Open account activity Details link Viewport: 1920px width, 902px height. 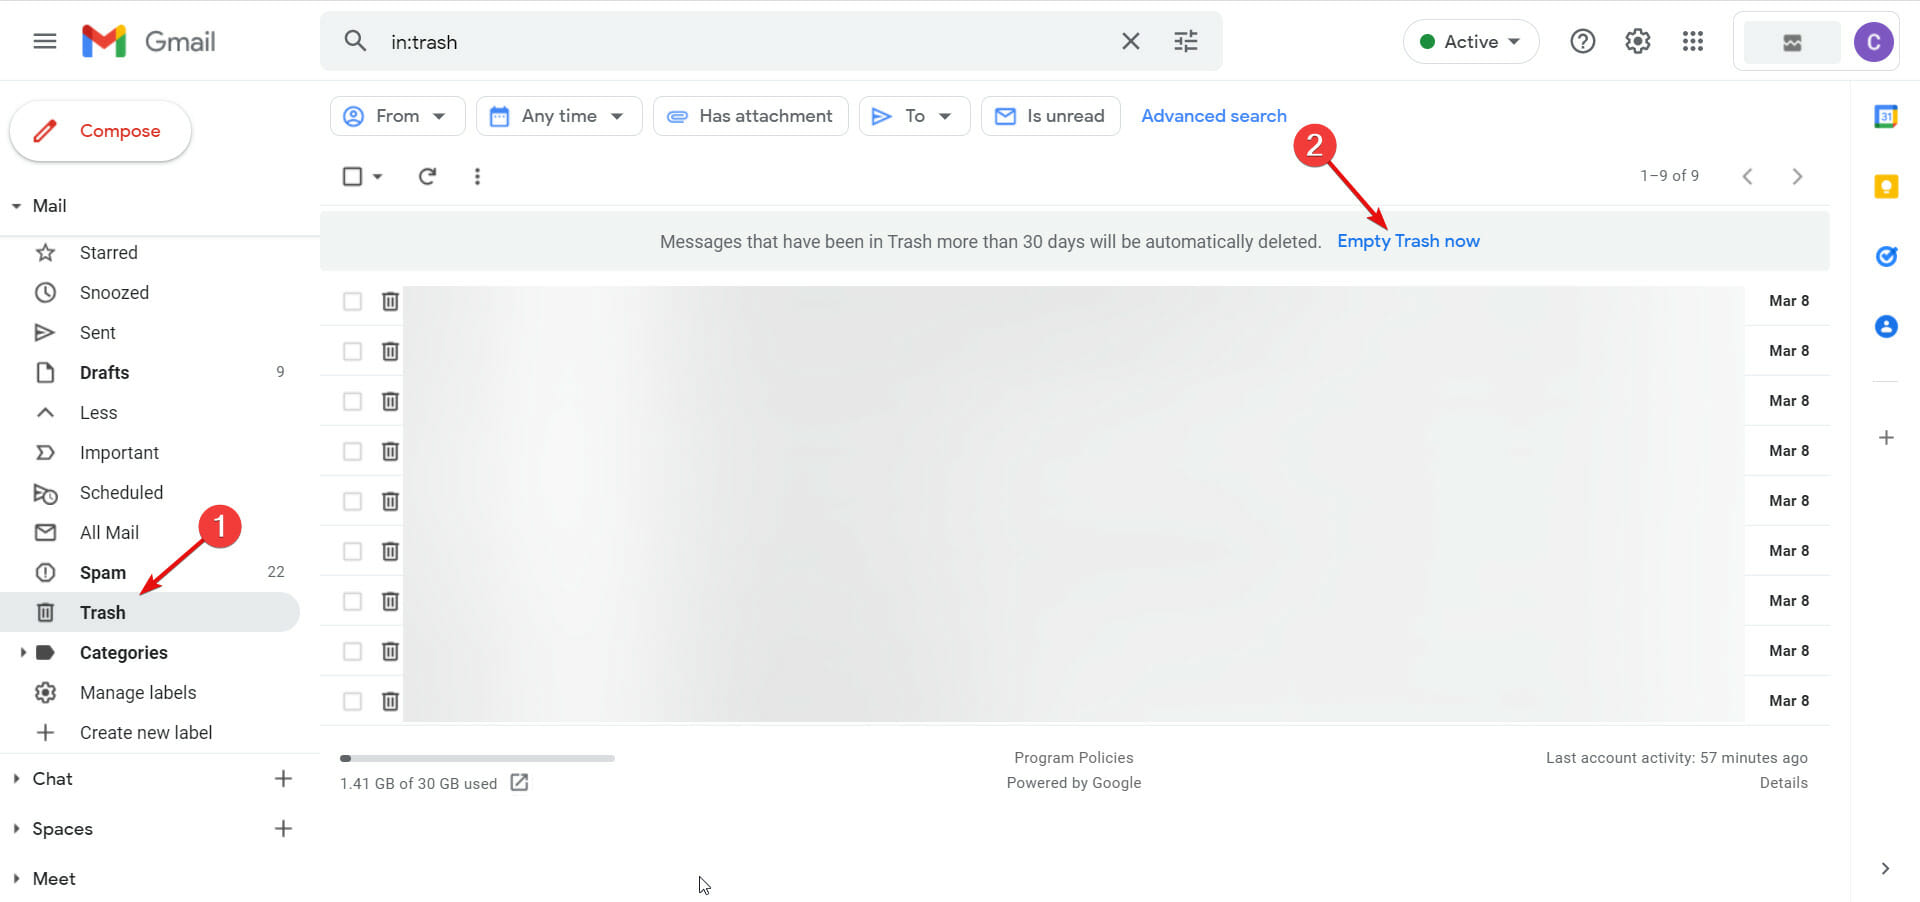tap(1784, 783)
